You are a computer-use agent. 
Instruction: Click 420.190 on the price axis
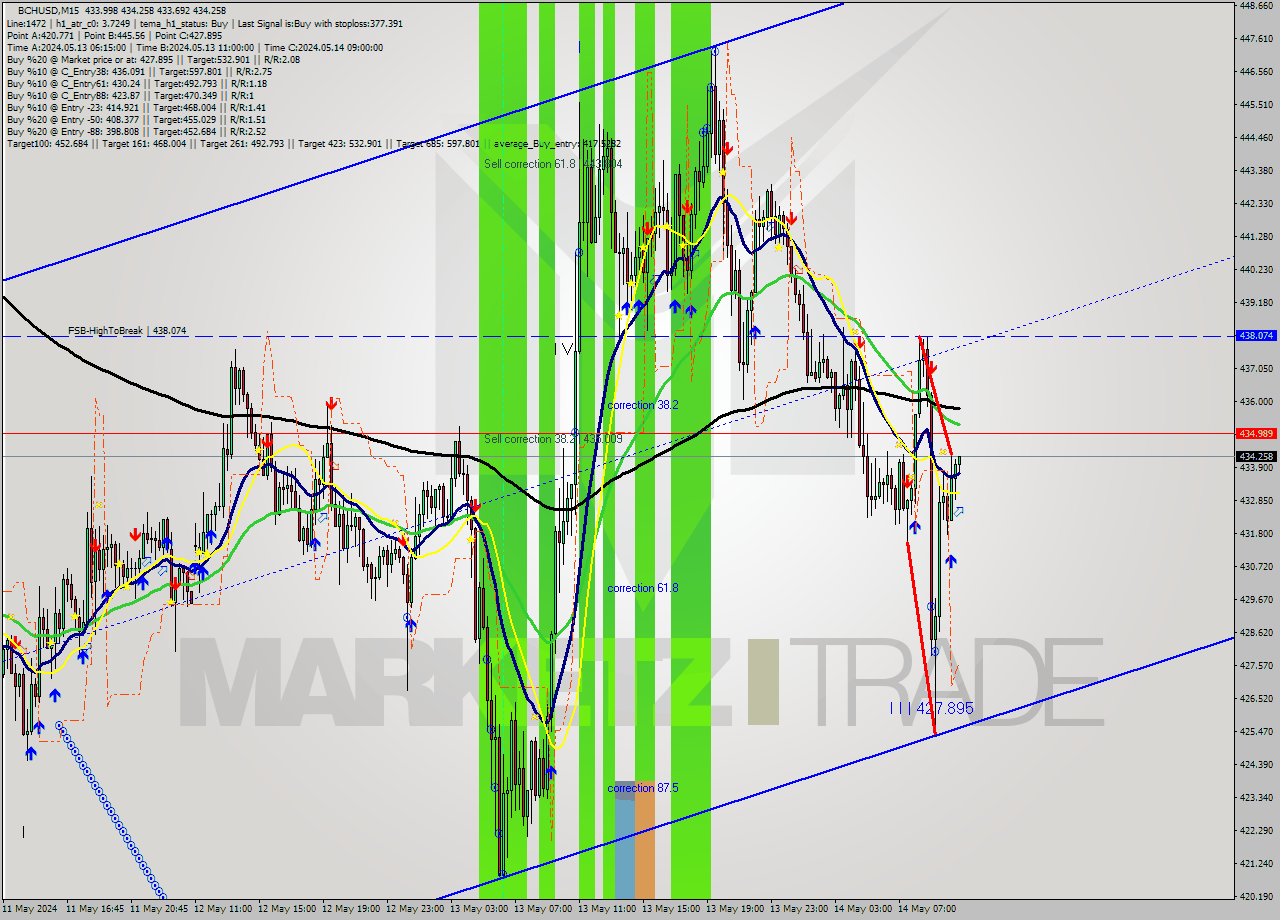1255,896
